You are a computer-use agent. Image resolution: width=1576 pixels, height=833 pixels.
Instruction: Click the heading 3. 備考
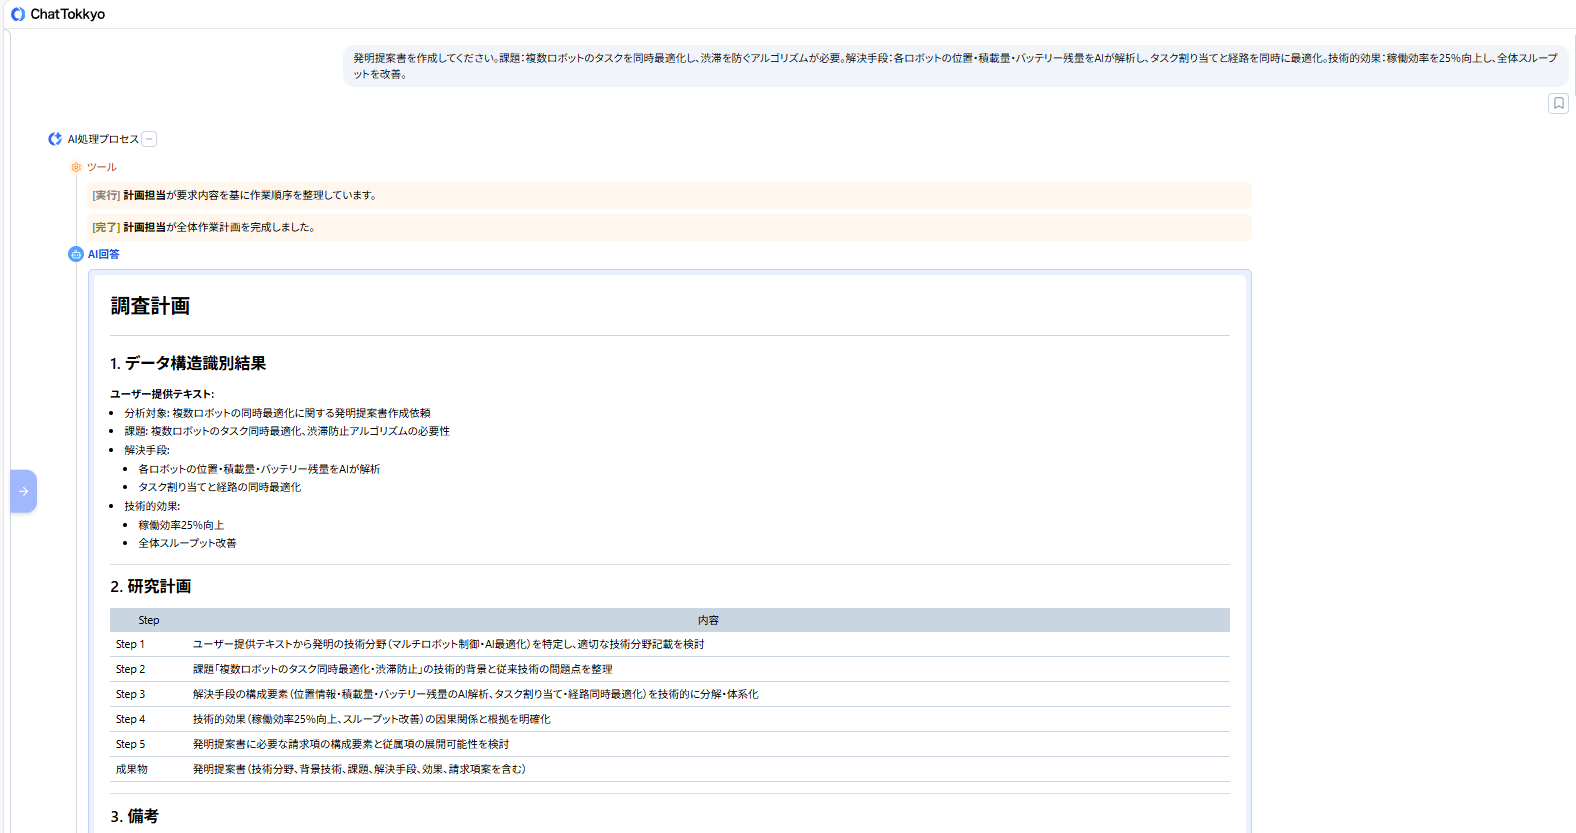(x=134, y=816)
